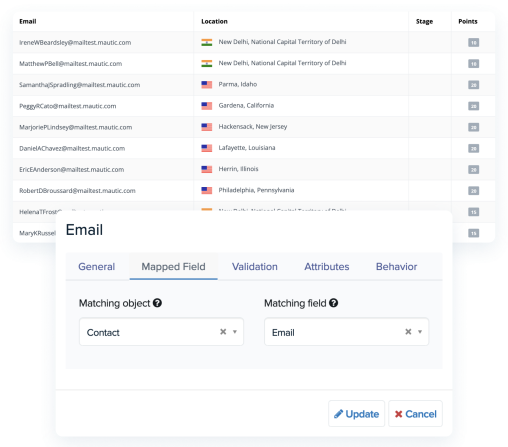The width and height of the screenshot is (508, 447).
Task: Click the Cancel button
Action: pos(415,414)
